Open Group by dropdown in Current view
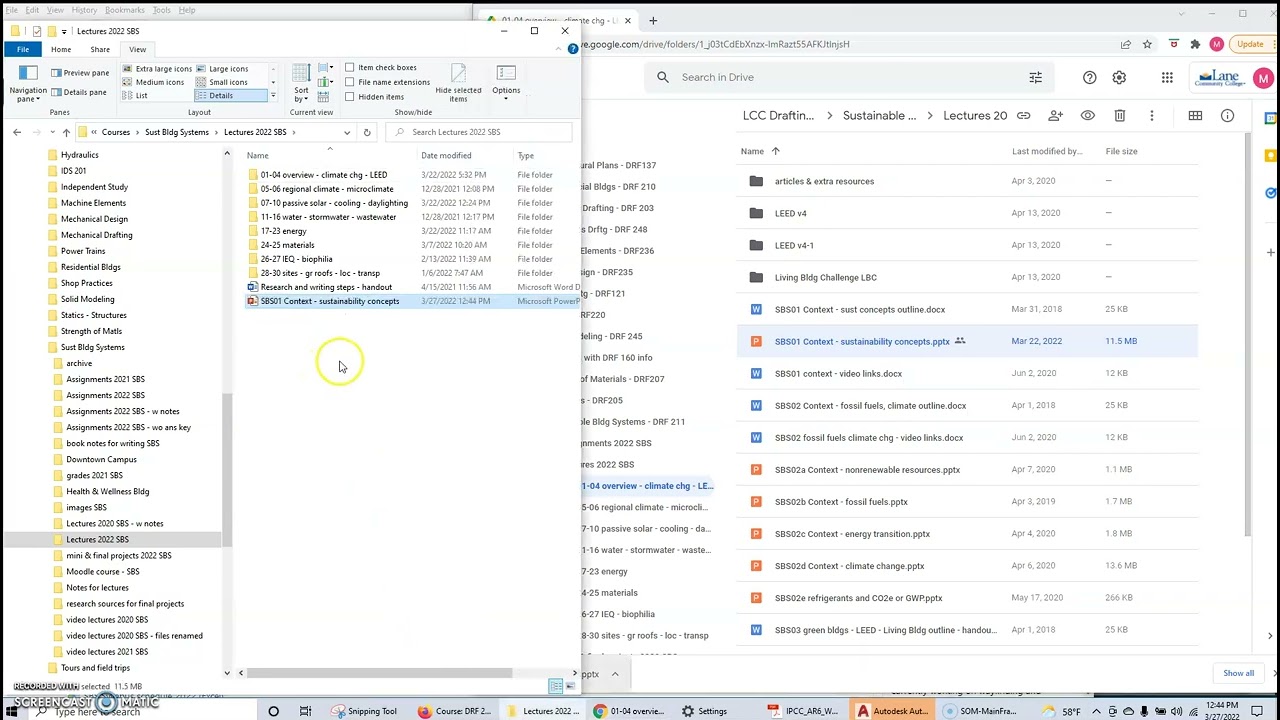 tap(326, 69)
